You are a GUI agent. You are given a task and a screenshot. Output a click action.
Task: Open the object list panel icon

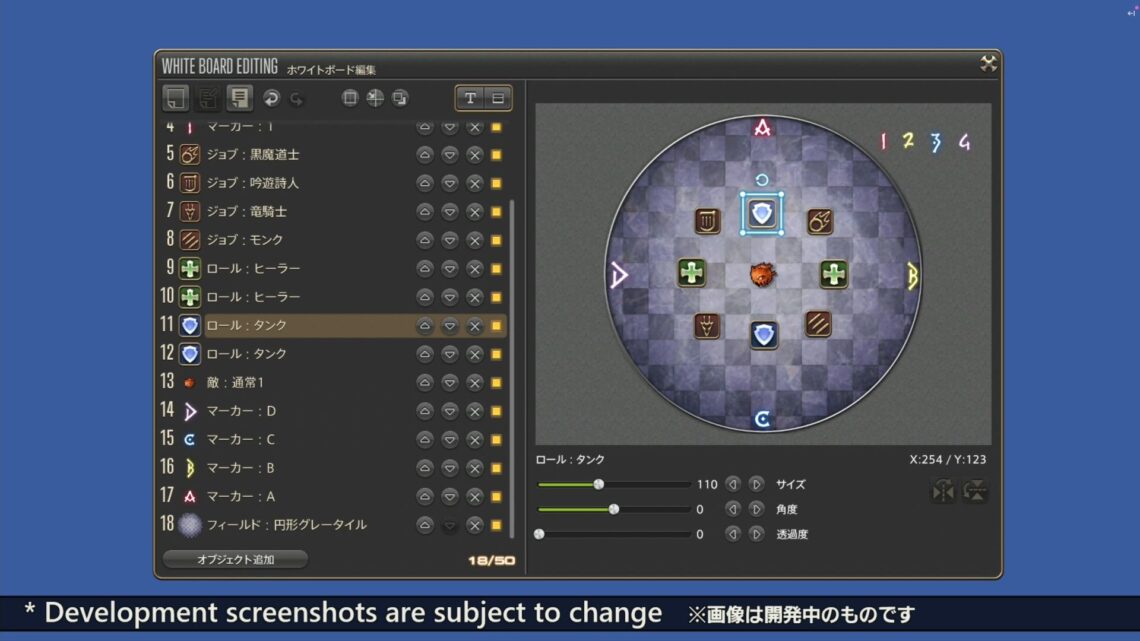point(239,98)
